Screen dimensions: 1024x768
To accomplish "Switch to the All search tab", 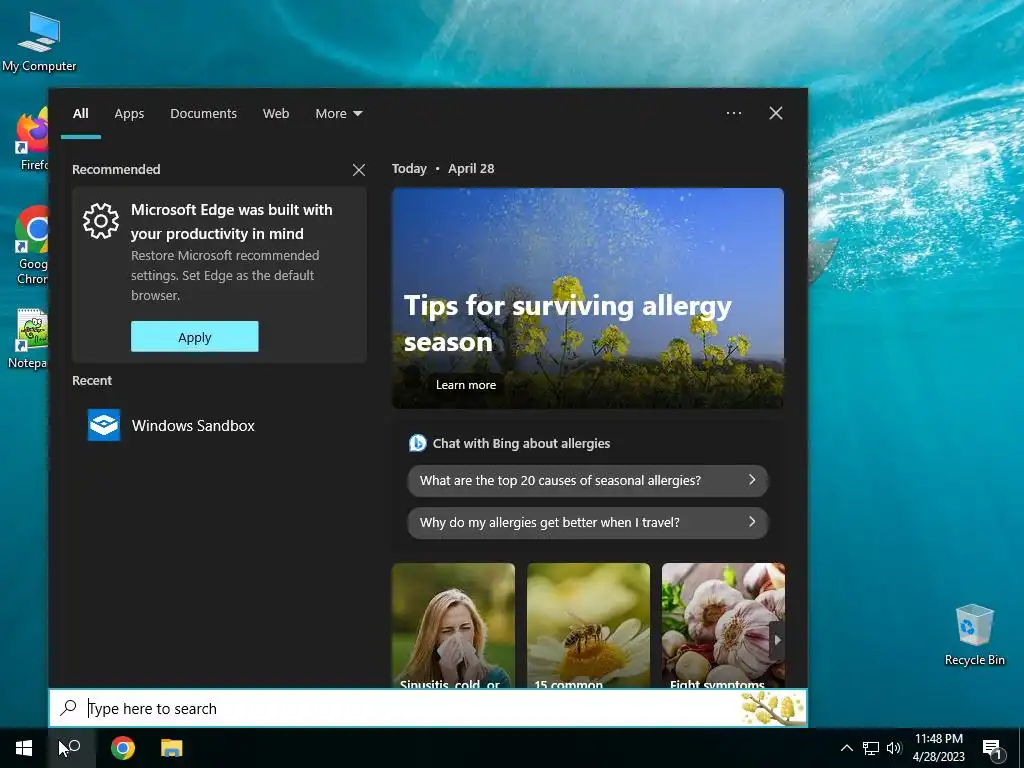I will coord(80,114).
